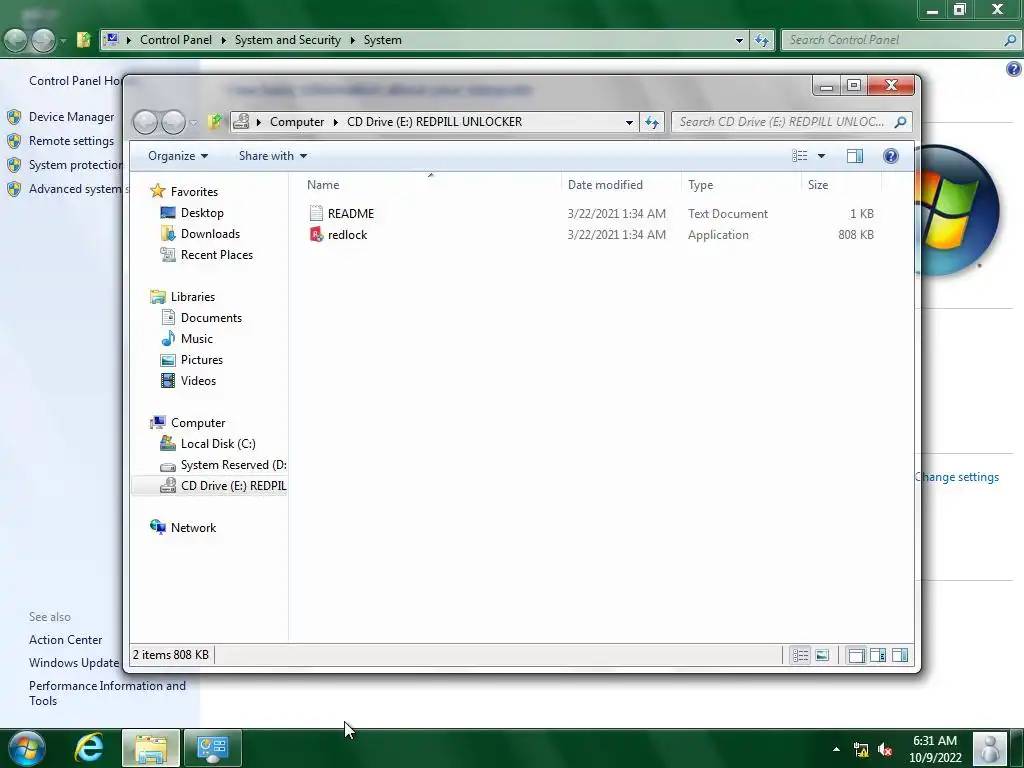This screenshot has height=768, width=1024.
Task: Open the Documents library icon
Action: click(168, 317)
